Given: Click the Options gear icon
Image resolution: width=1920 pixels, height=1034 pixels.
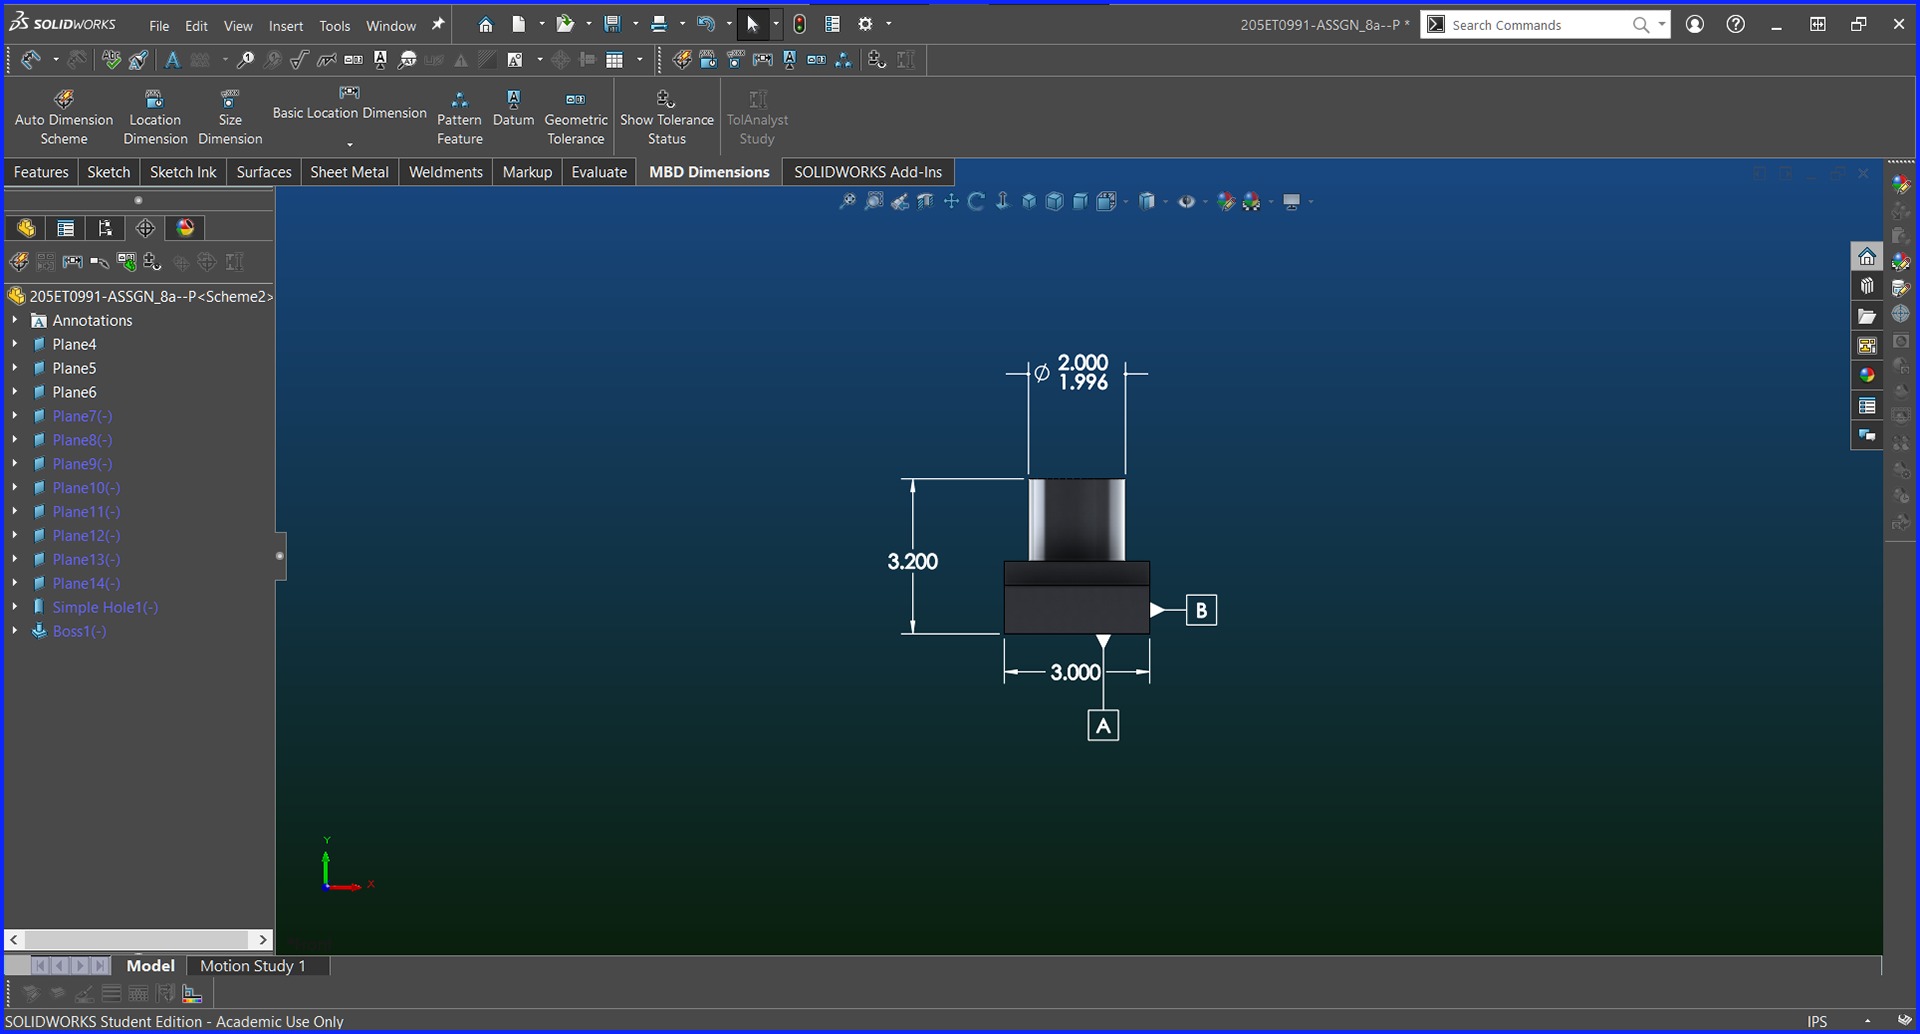Looking at the screenshot, I should [x=865, y=24].
